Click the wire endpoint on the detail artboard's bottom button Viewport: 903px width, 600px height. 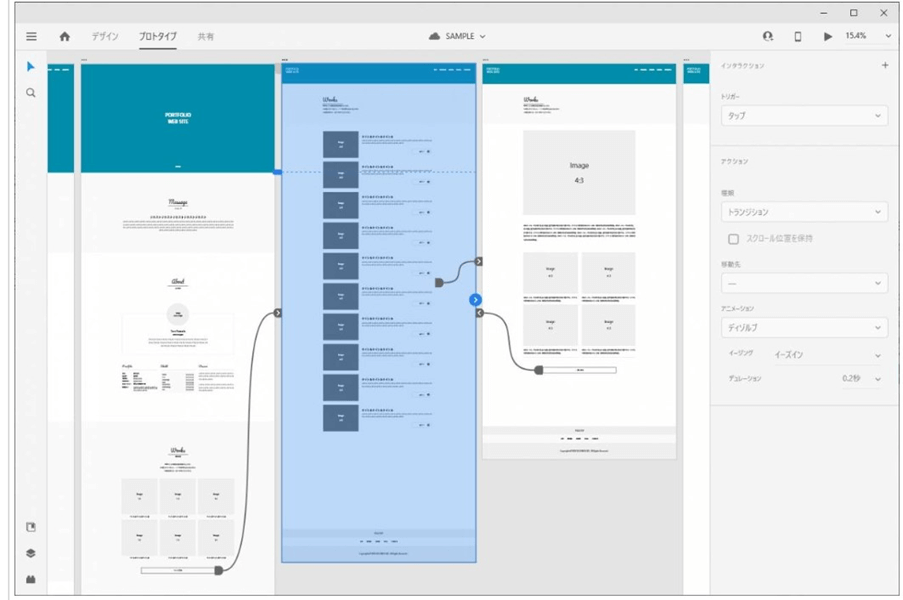pyautogui.click(x=539, y=370)
